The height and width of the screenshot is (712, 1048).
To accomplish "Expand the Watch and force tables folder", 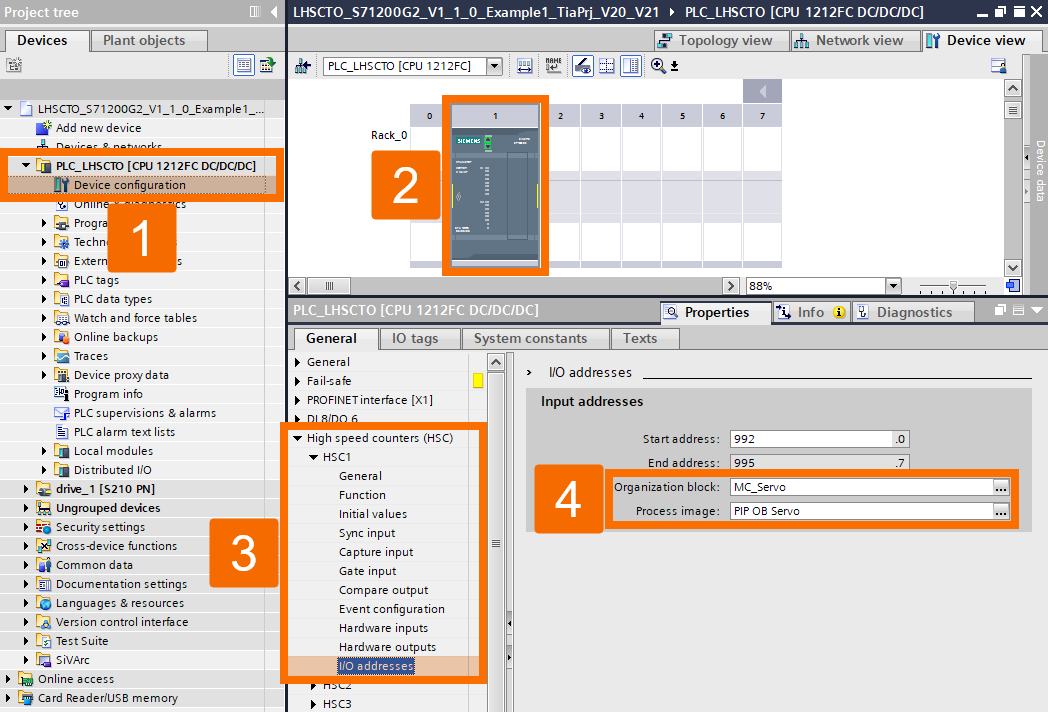I will coord(44,318).
